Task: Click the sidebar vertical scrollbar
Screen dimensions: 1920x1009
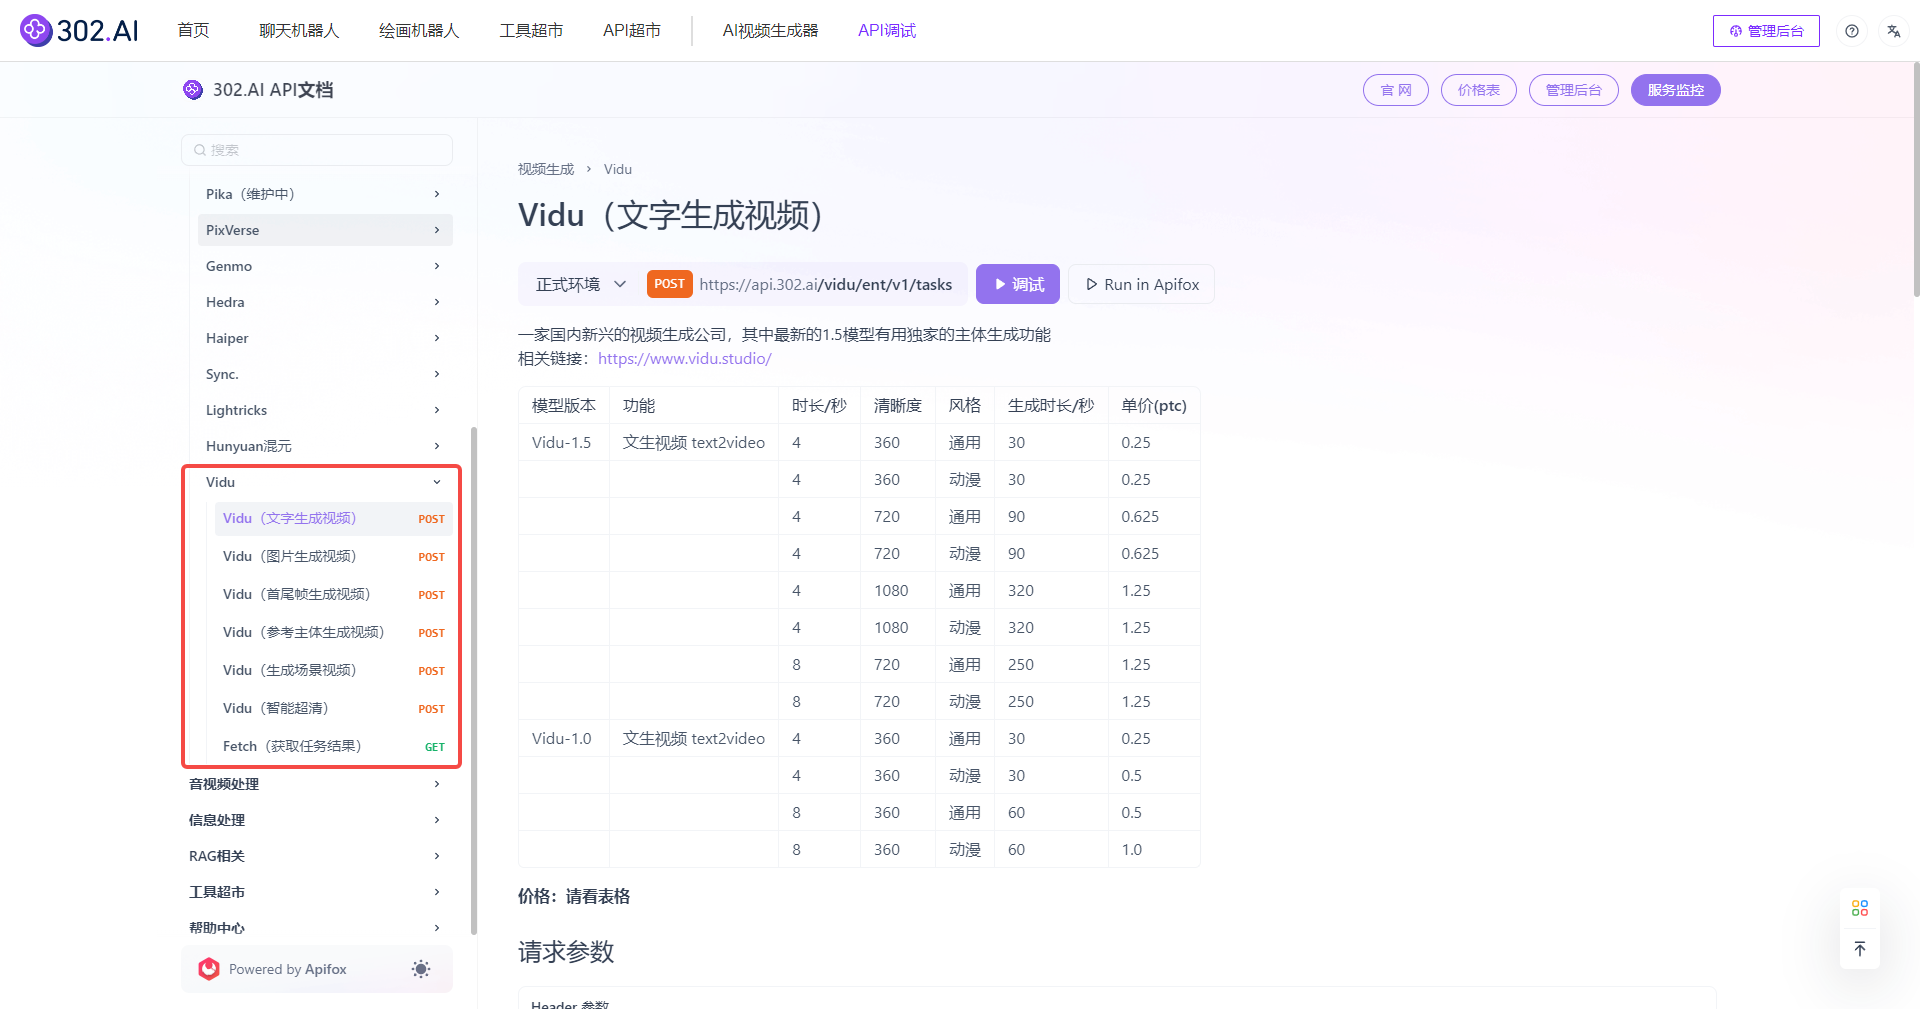Action: click(474, 680)
